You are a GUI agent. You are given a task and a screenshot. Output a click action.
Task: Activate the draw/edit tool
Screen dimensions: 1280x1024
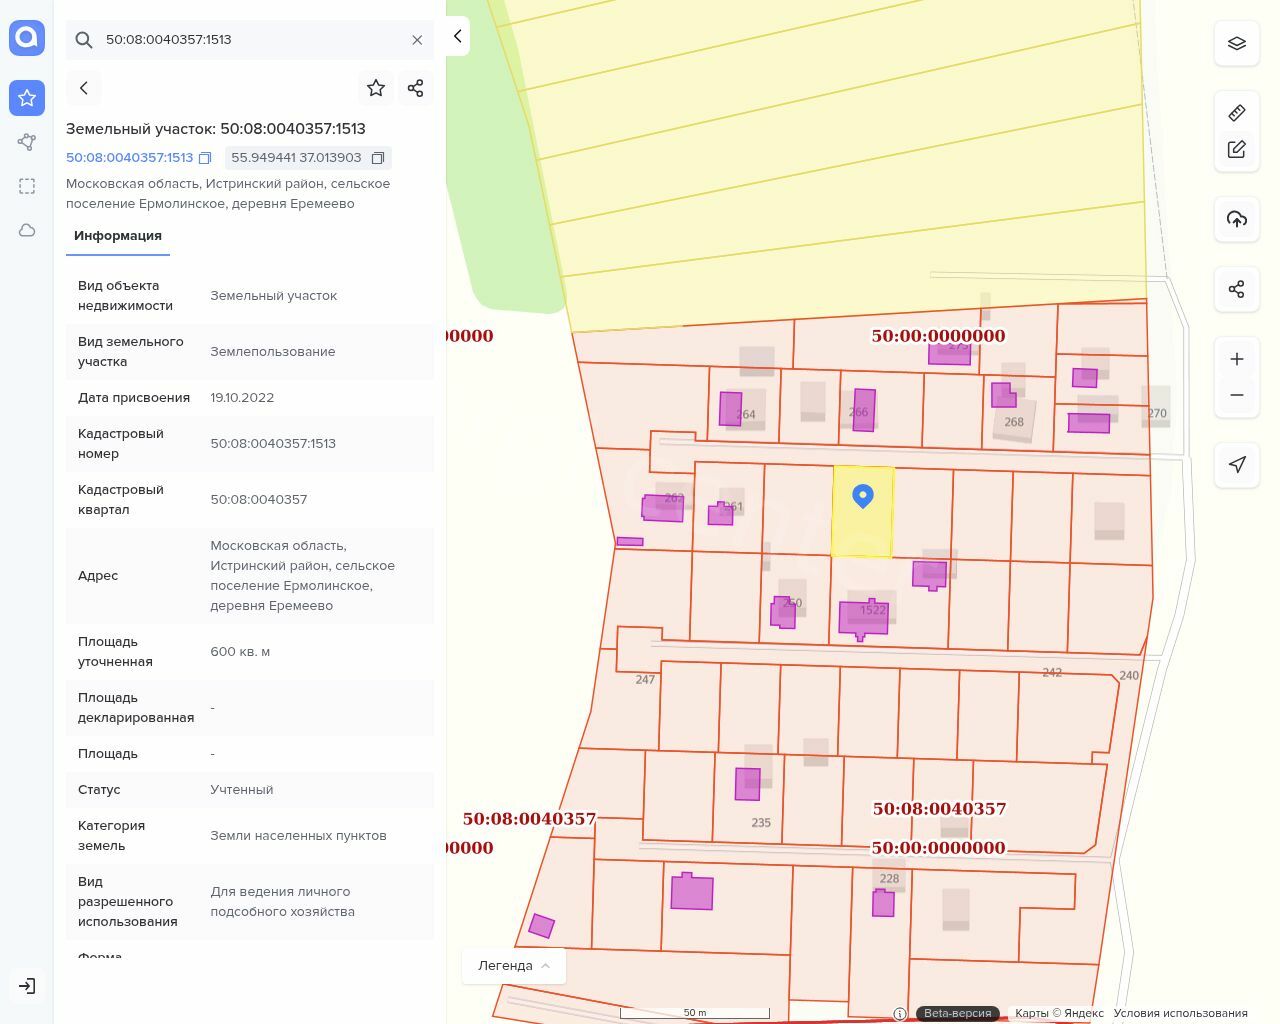tap(1237, 149)
